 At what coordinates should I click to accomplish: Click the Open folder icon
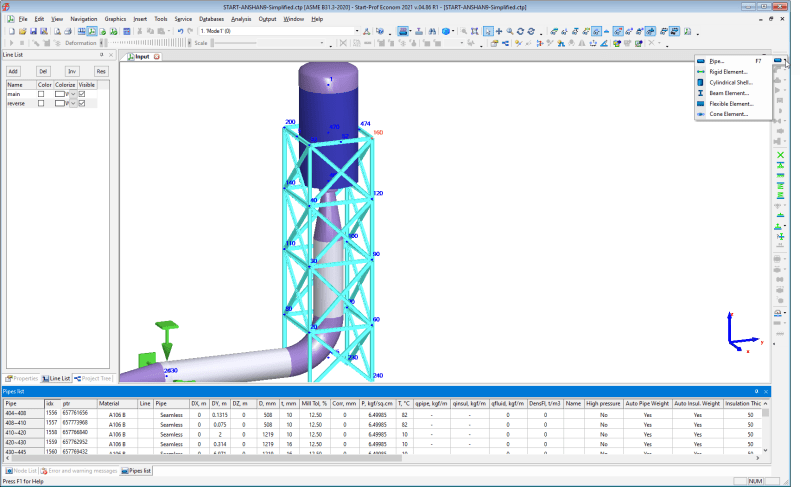[22, 31]
